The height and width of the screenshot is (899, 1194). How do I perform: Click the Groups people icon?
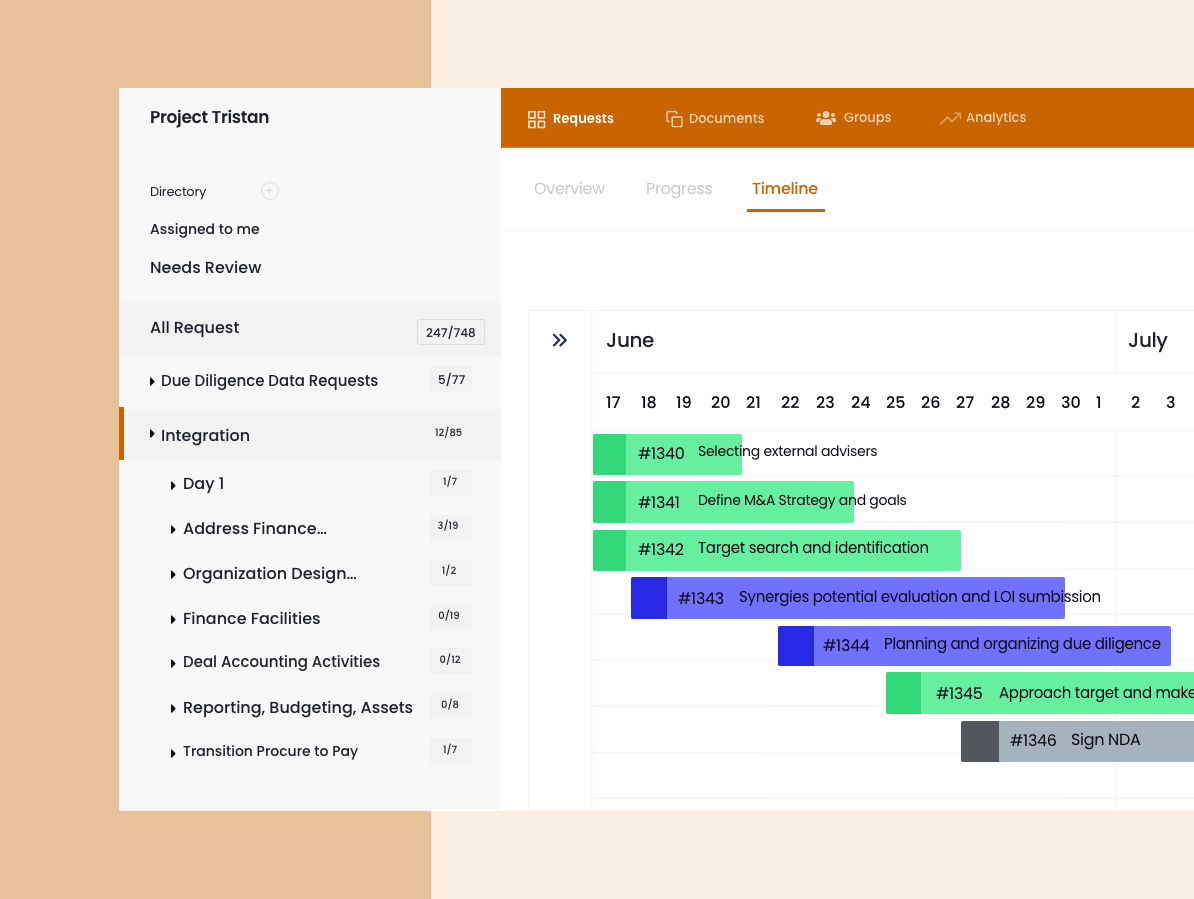coord(825,118)
